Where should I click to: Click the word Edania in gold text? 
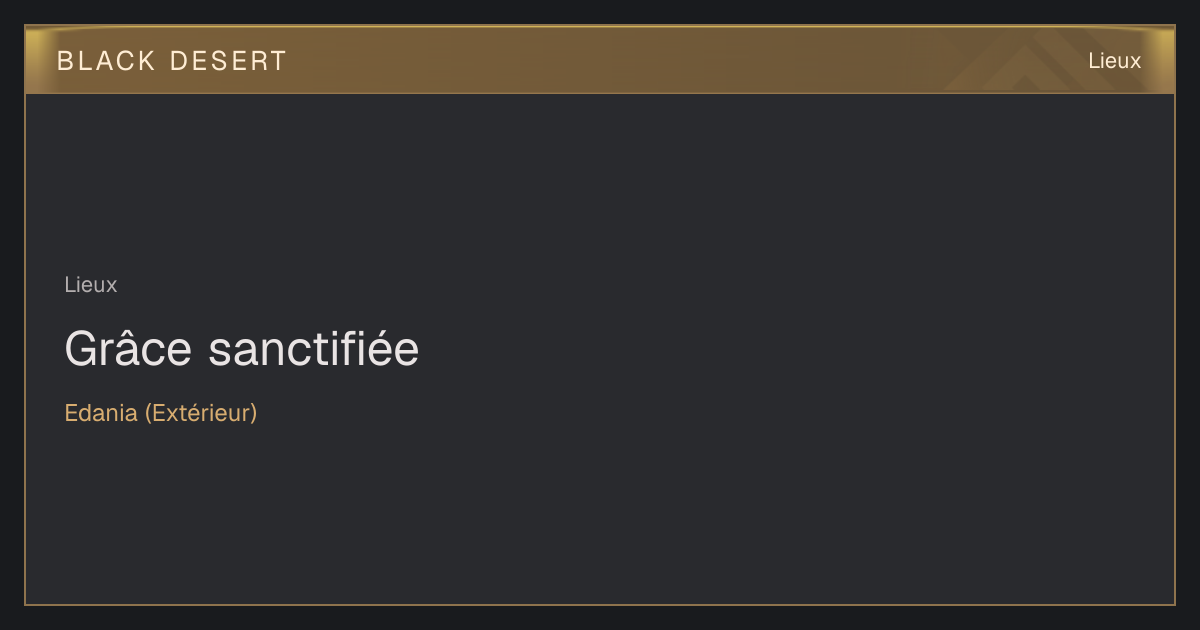pos(101,413)
